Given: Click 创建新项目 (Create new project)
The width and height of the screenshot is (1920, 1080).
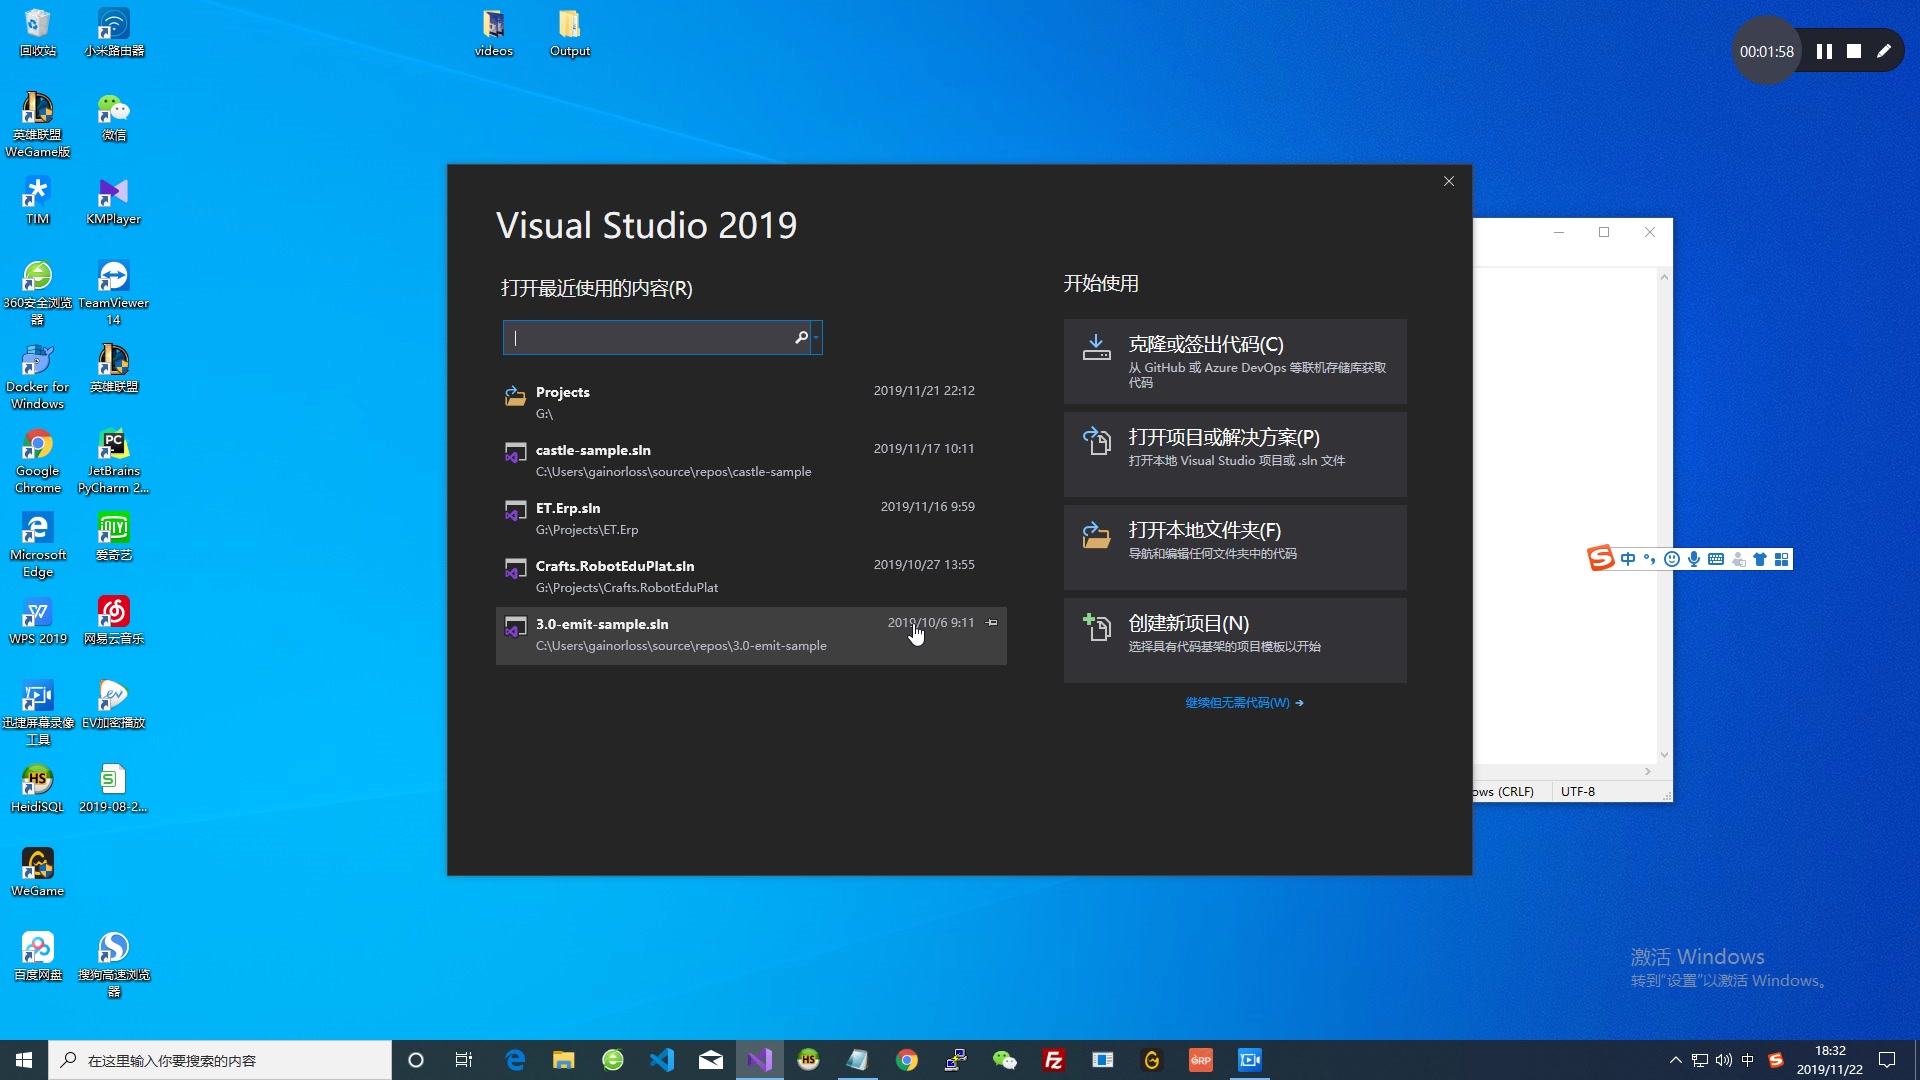Looking at the screenshot, I should click(x=1235, y=641).
